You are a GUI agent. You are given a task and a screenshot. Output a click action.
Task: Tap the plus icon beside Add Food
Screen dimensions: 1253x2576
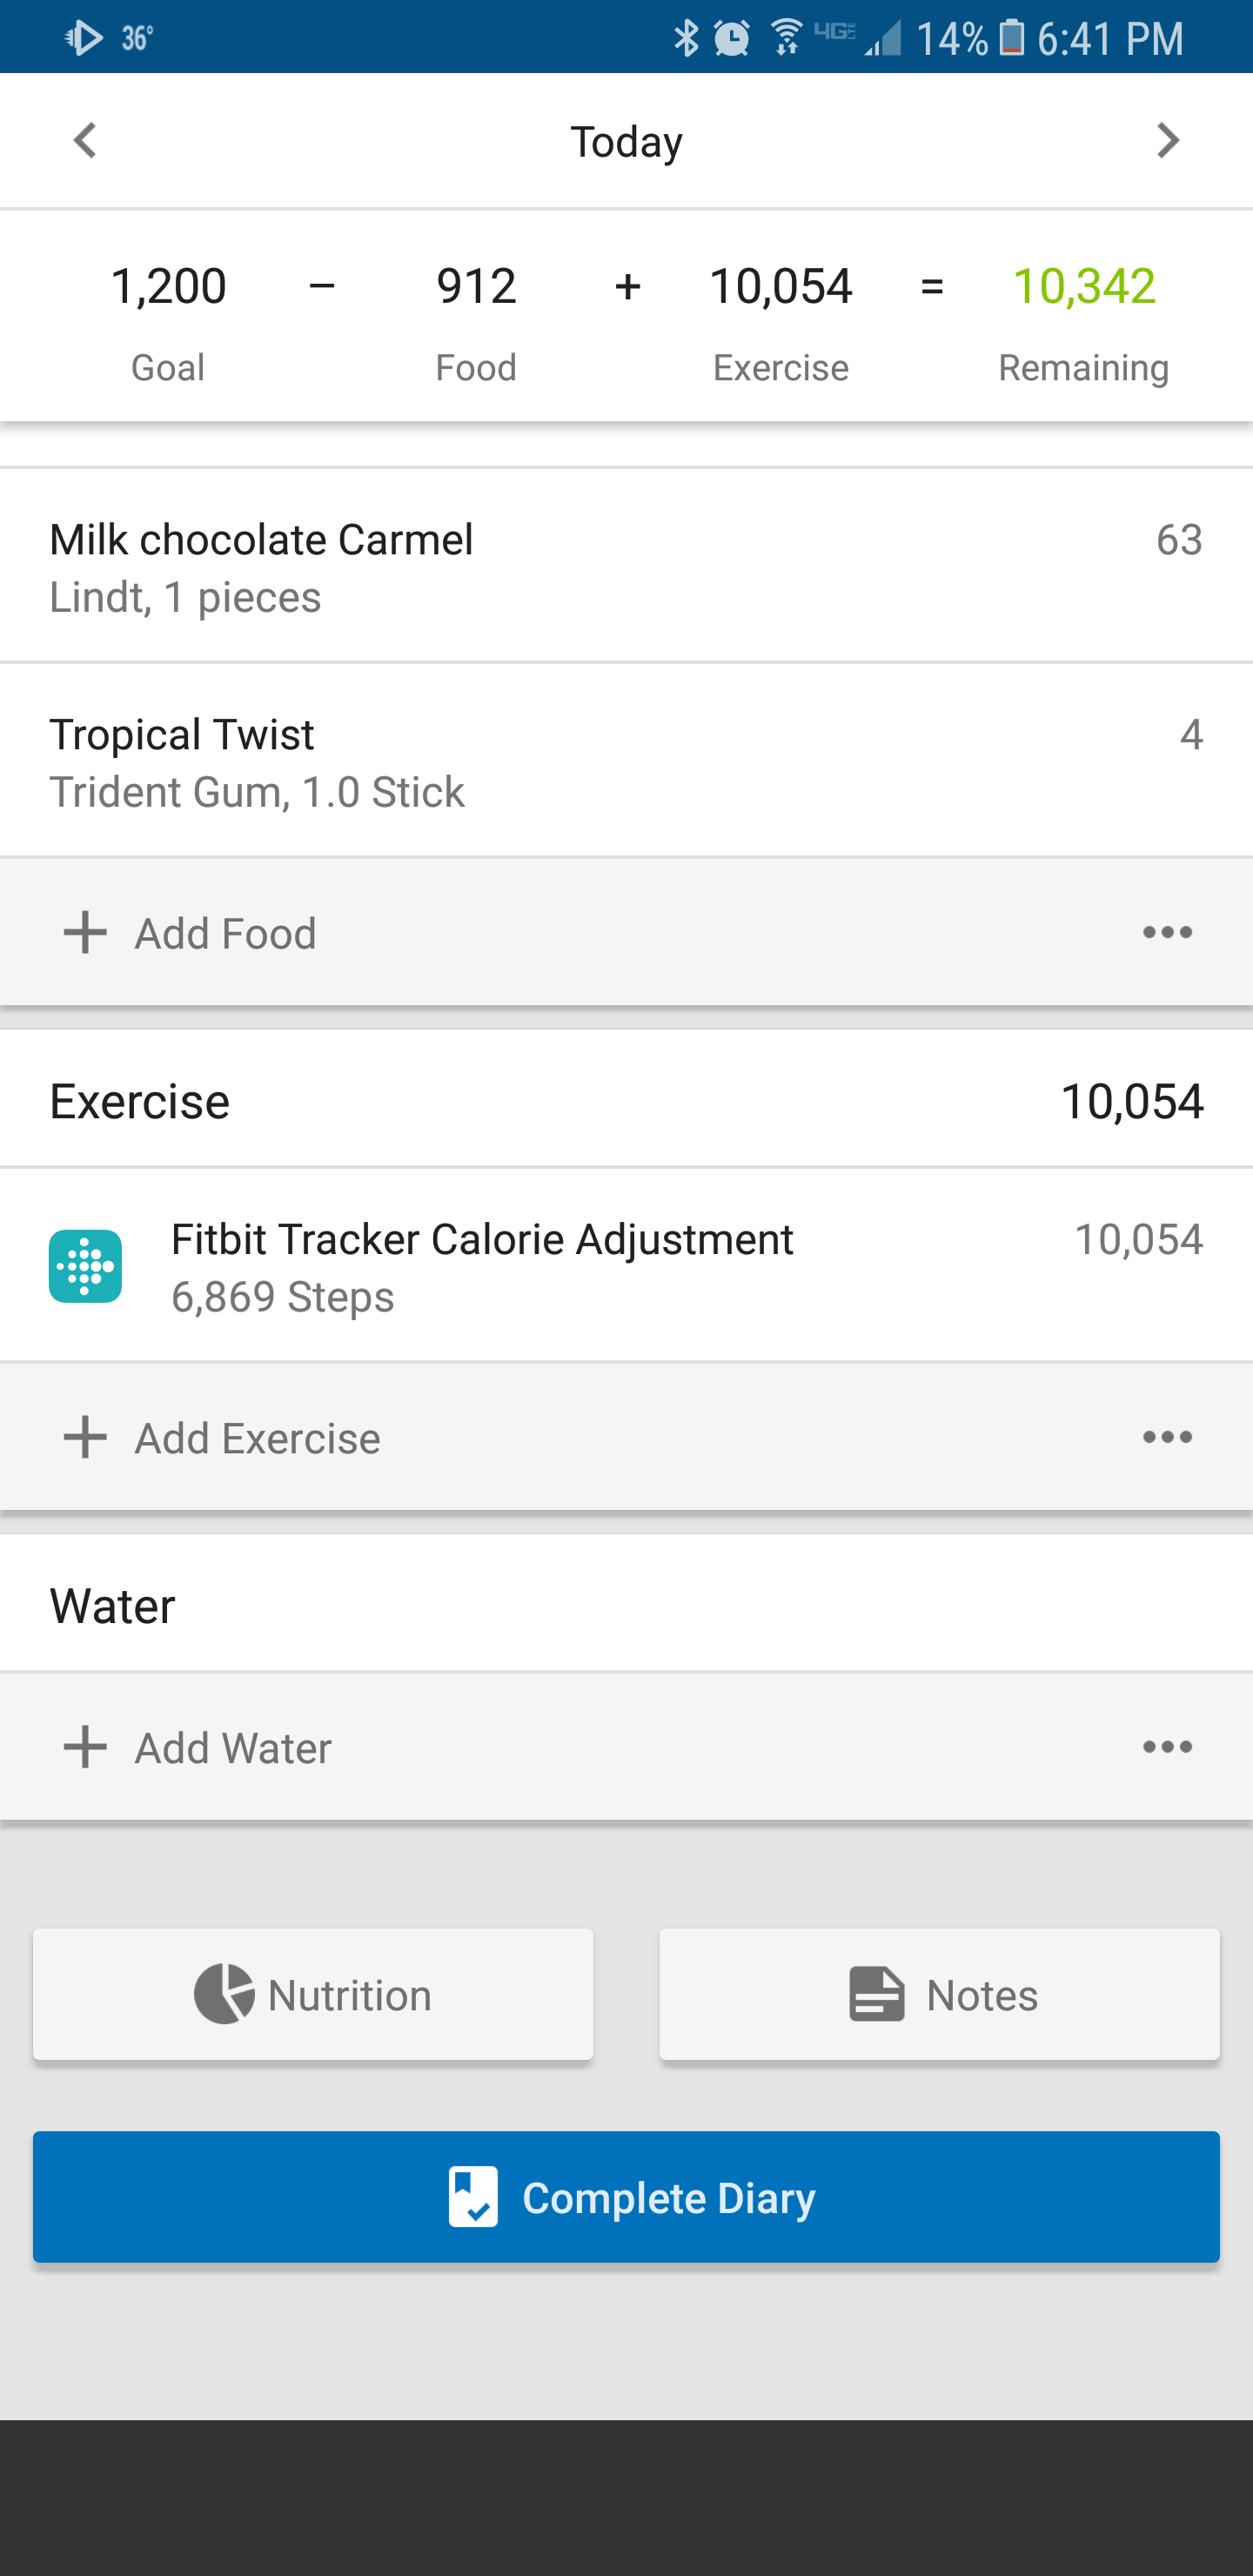[x=85, y=932]
